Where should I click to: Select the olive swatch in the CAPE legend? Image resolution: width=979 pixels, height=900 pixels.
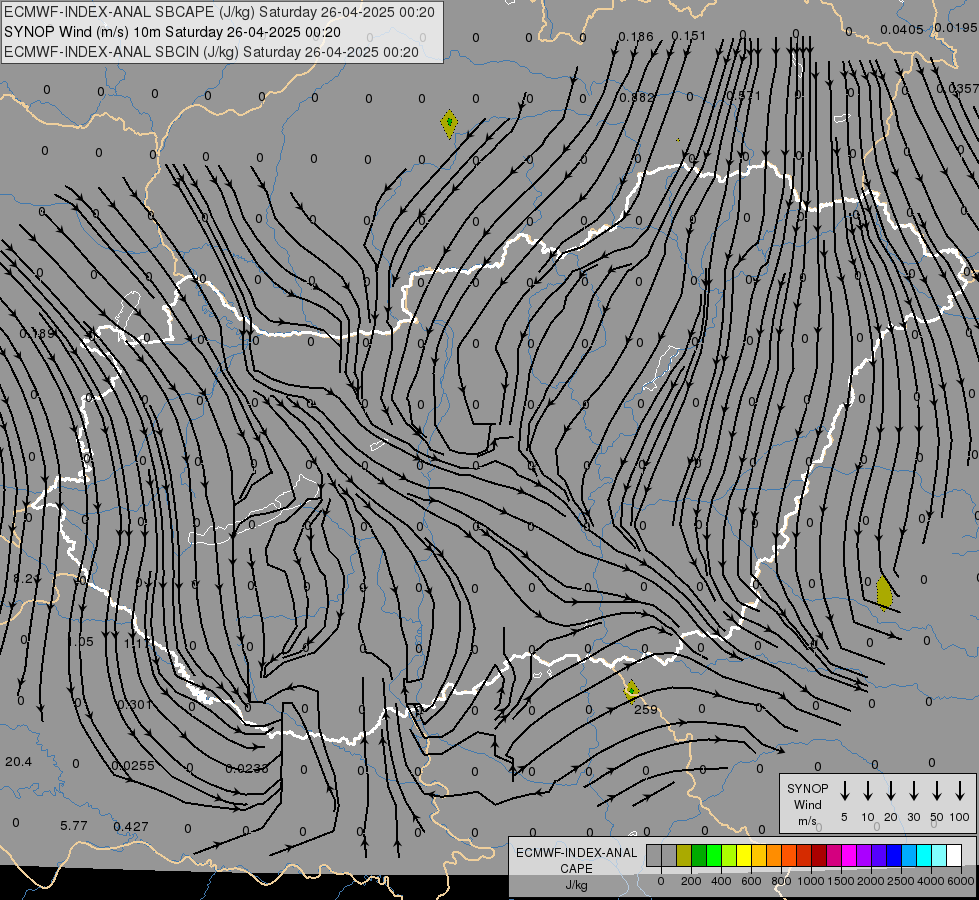tap(684, 856)
